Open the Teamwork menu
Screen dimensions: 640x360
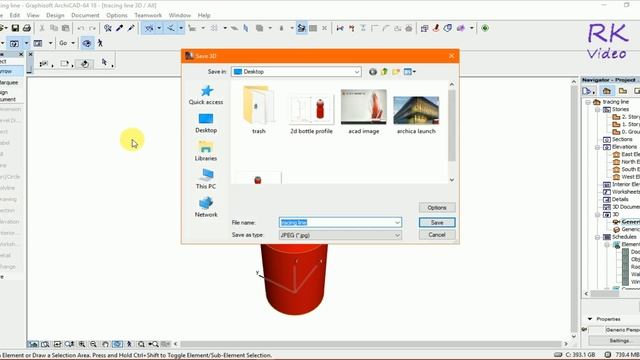click(148, 15)
